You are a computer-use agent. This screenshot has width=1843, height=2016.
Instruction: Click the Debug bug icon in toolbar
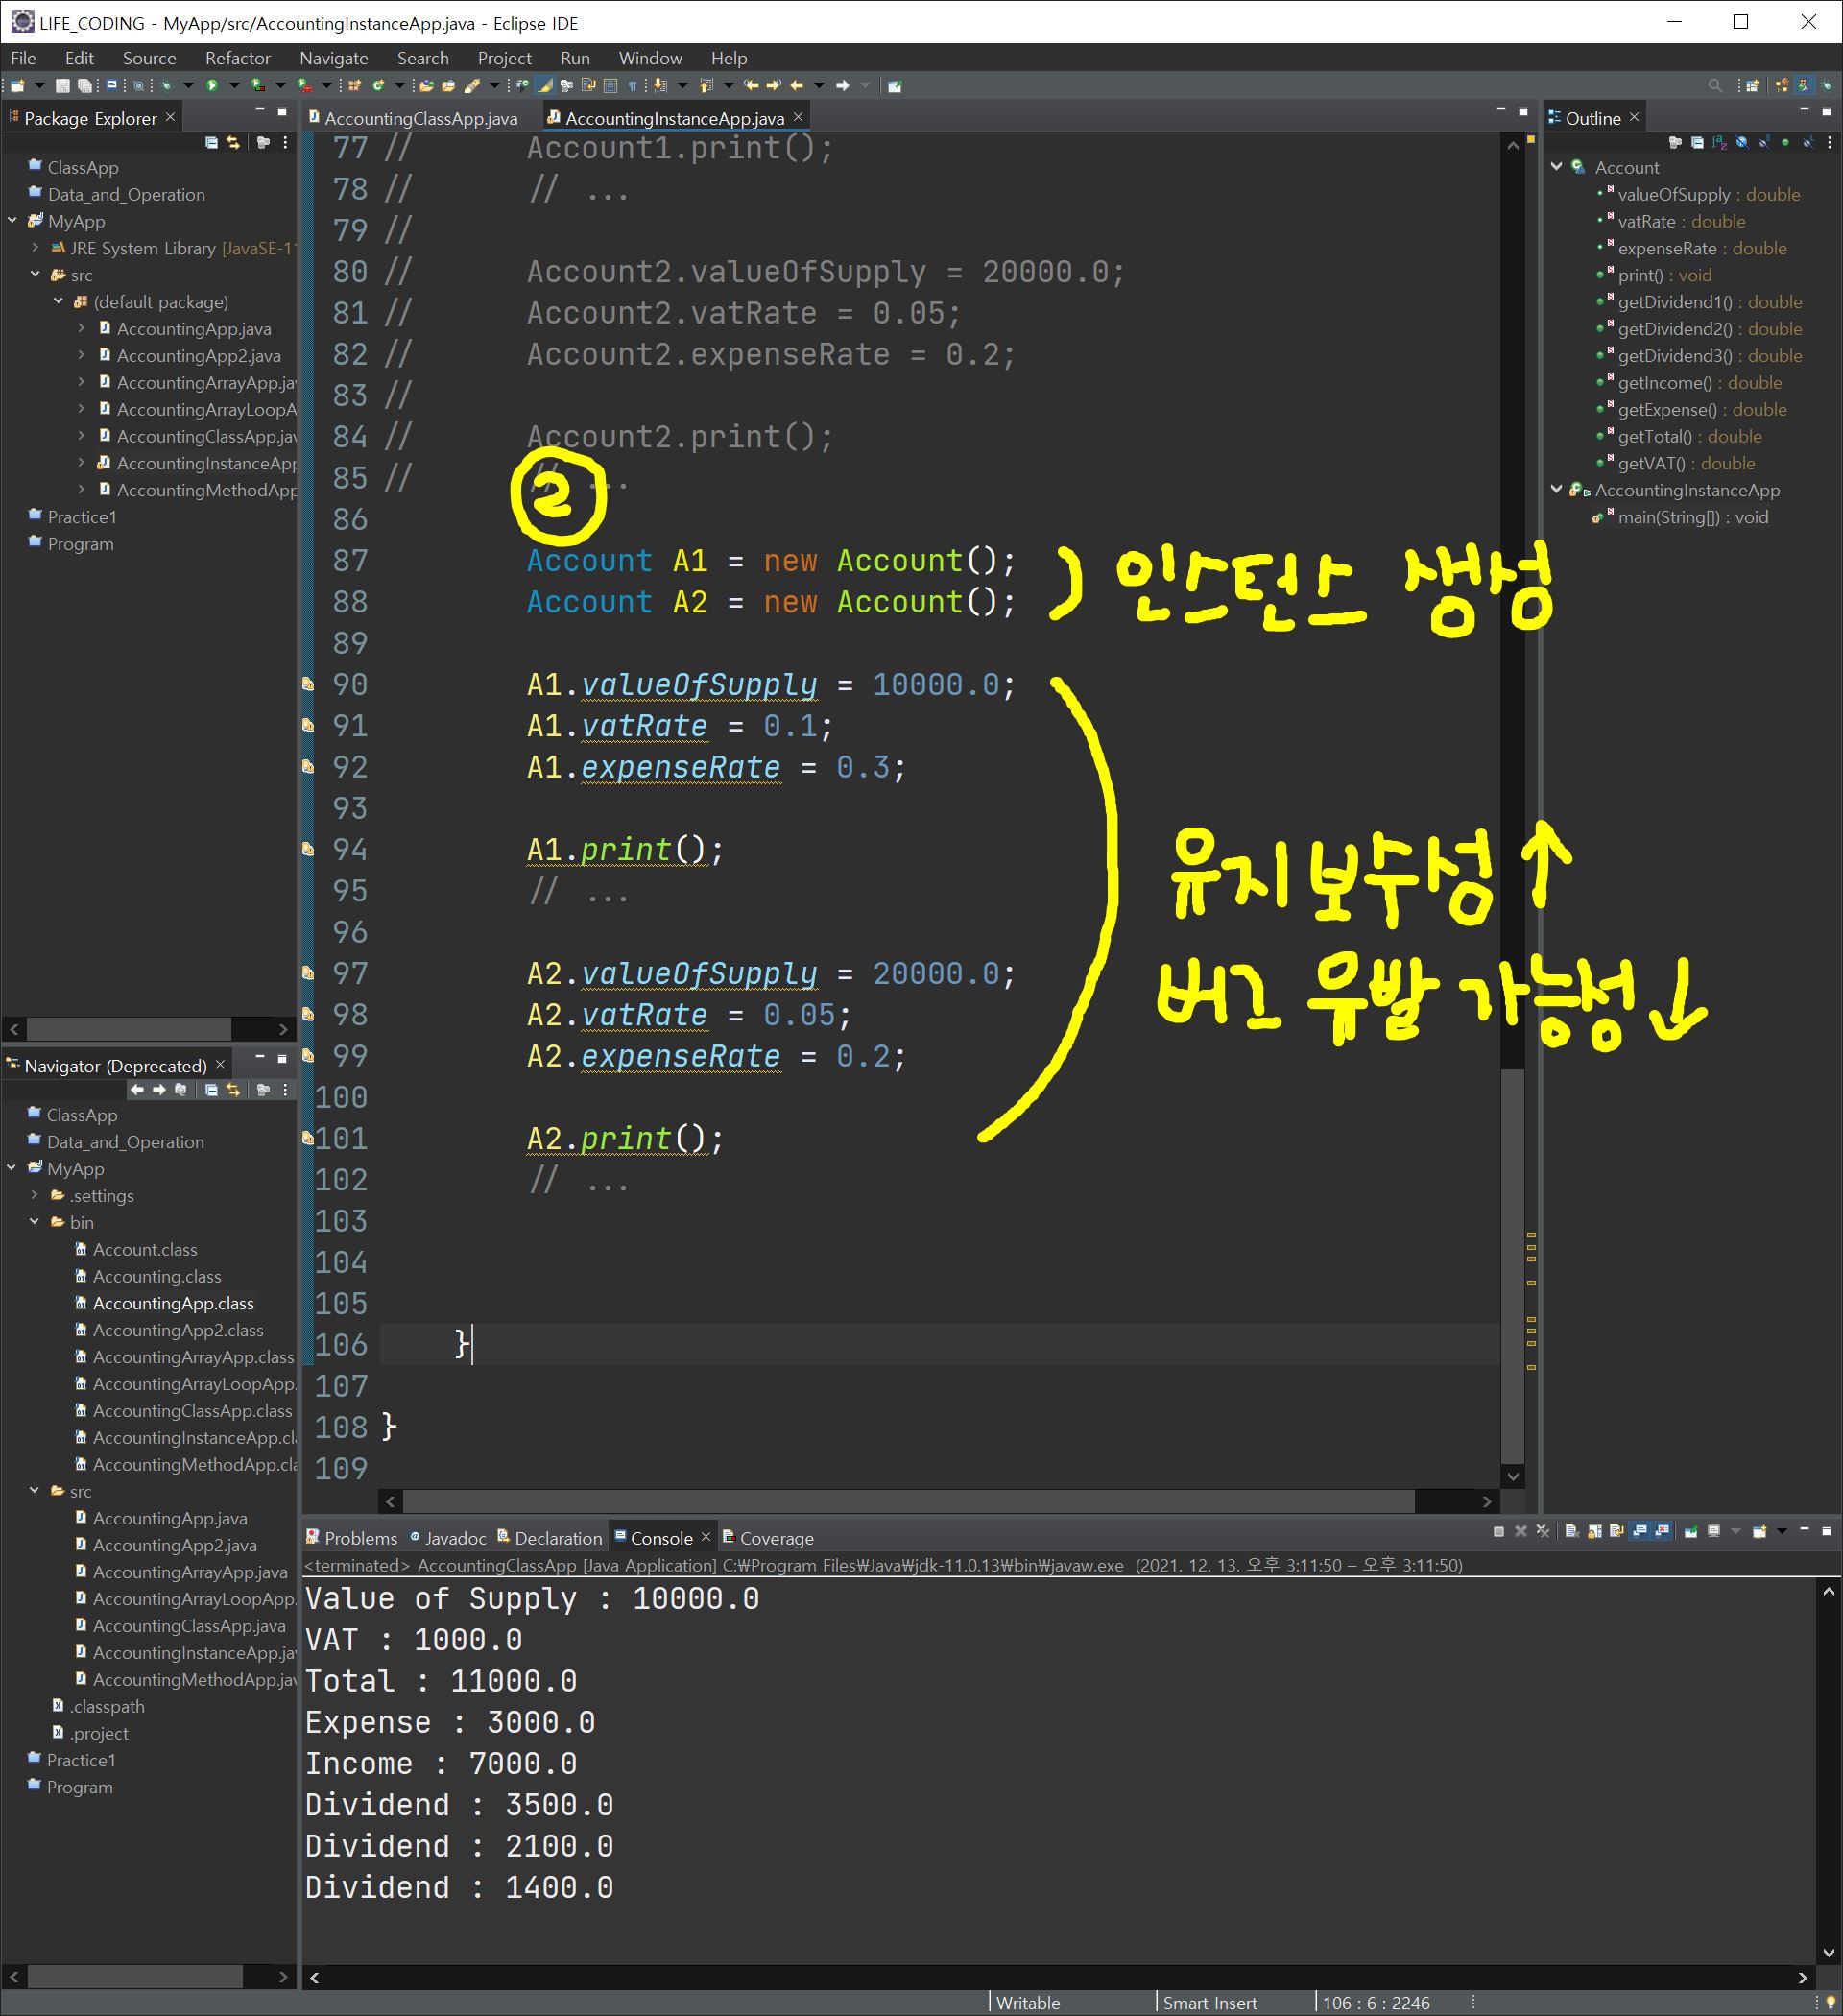[166, 86]
